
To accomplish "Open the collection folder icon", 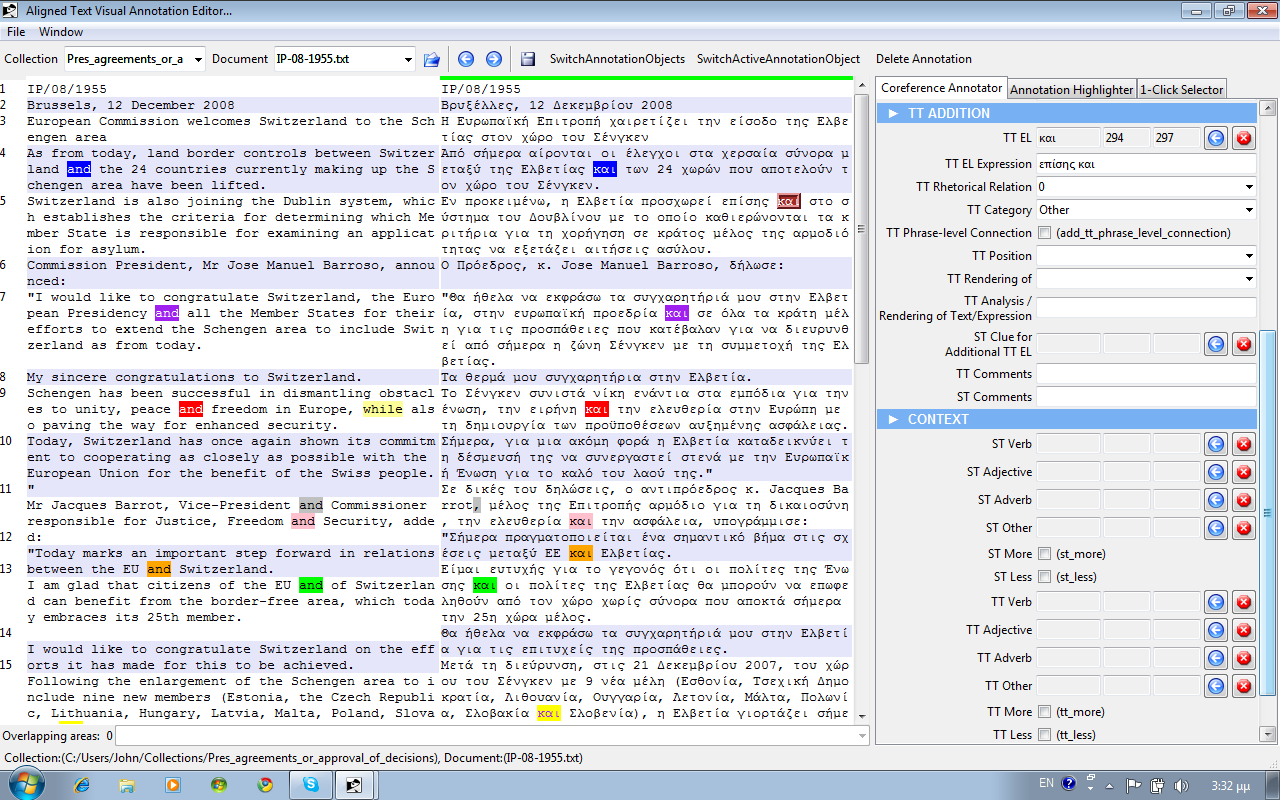I will 432,59.
